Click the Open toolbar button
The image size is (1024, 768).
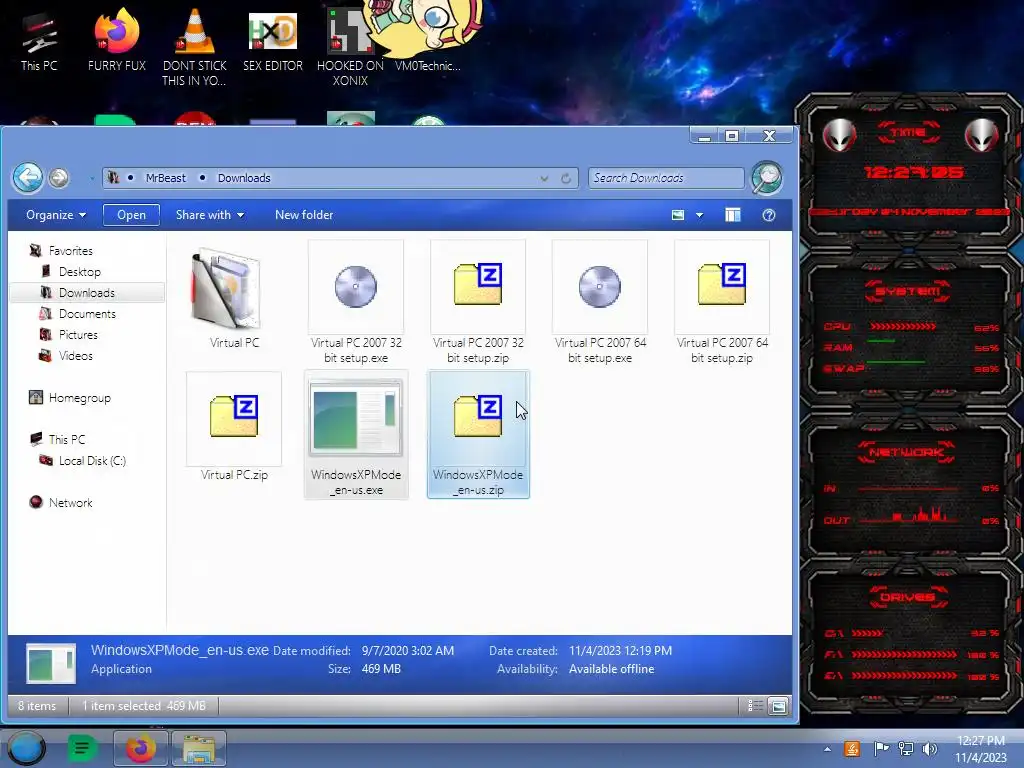coord(131,215)
